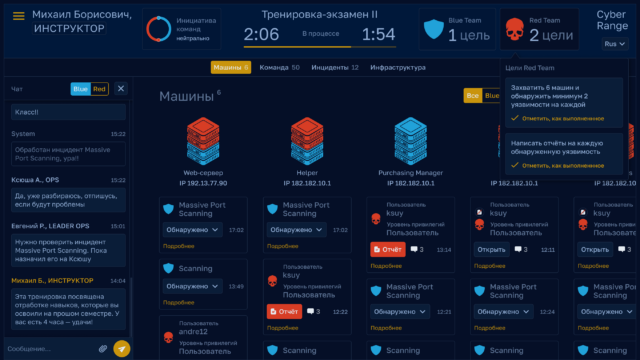Viewport: 640px width, 360px height.
Task: Click Подробнее under Purchasing Manager ksuy card
Action: point(386,266)
